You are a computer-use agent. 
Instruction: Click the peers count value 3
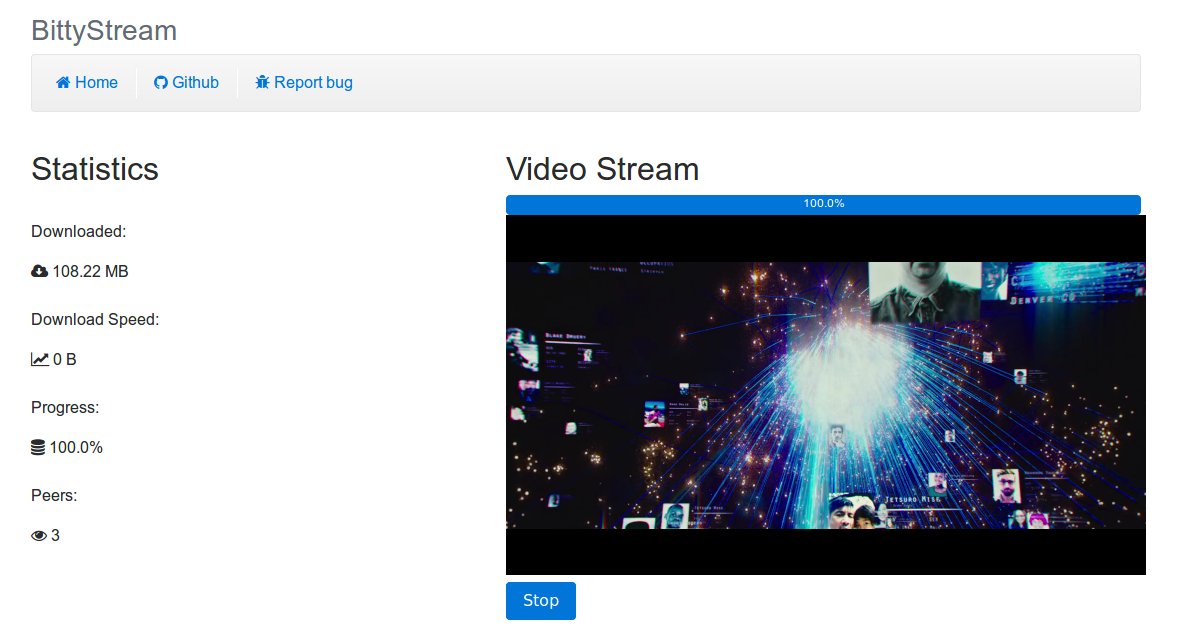(55, 536)
